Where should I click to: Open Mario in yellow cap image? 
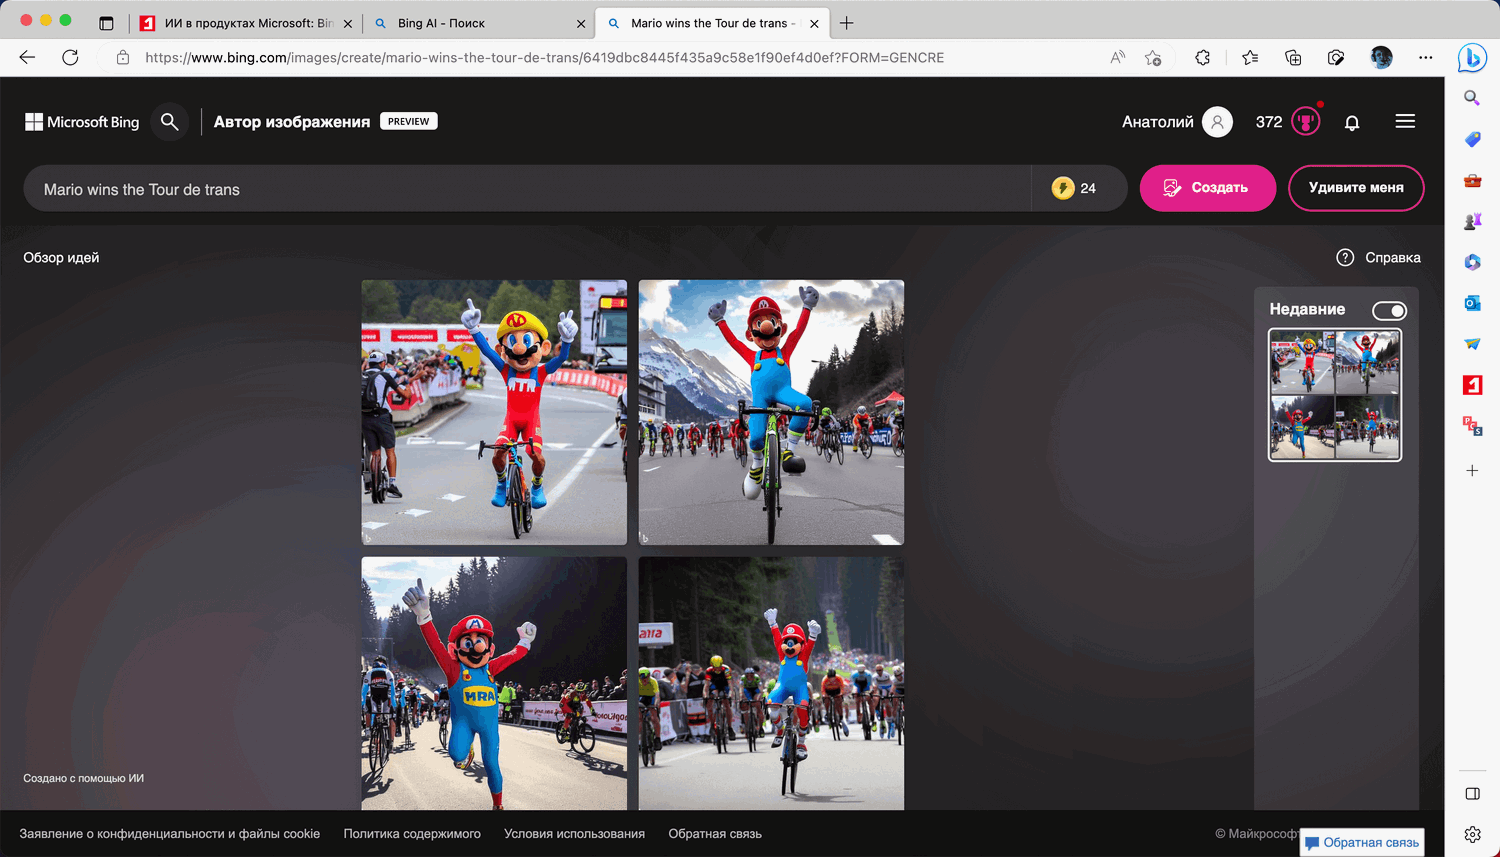(x=494, y=412)
